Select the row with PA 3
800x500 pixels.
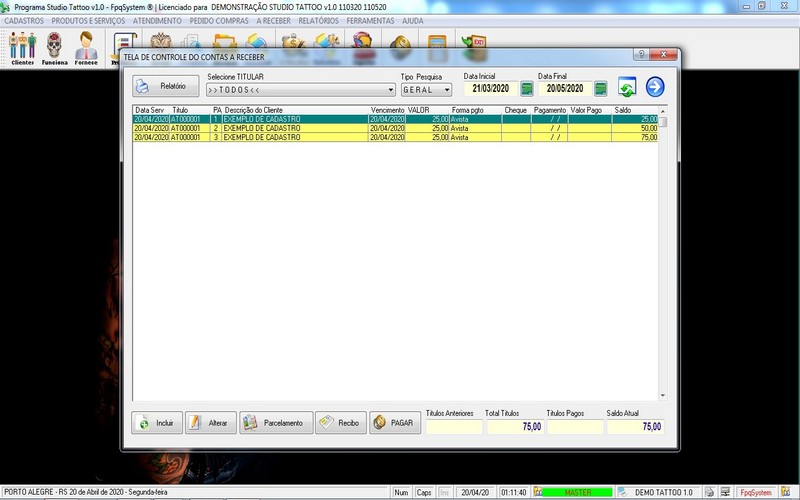pyautogui.click(x=395, y=137)
